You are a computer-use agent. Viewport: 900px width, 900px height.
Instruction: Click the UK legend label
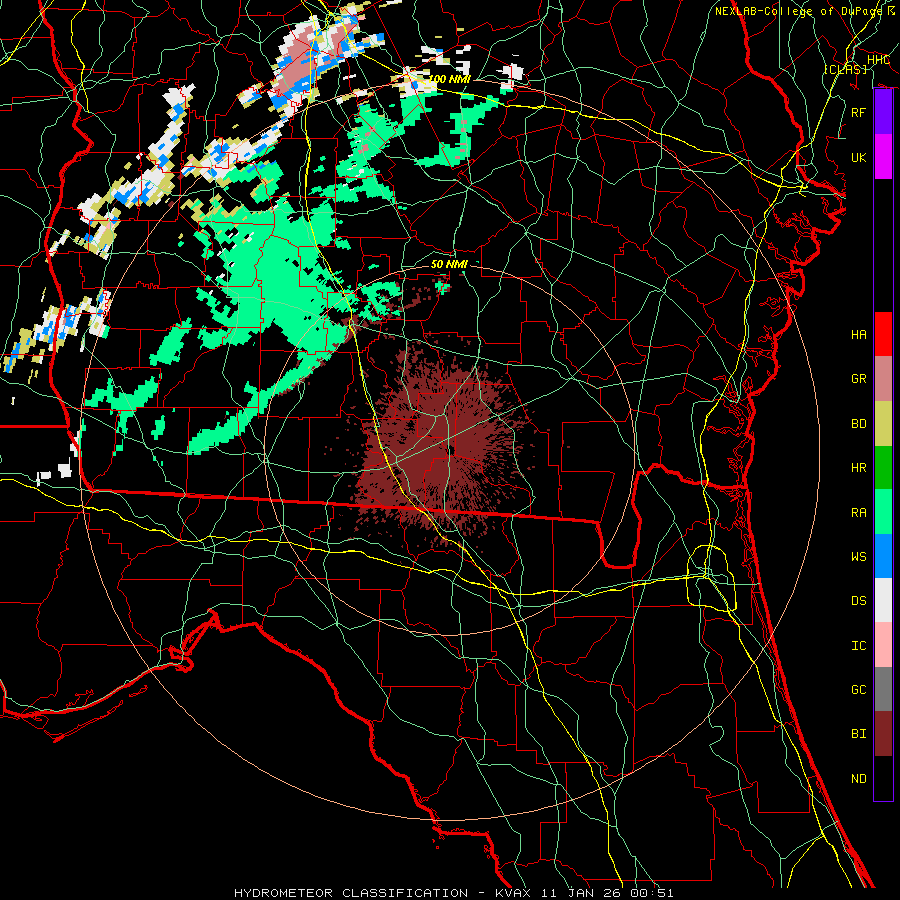point(858,157)
